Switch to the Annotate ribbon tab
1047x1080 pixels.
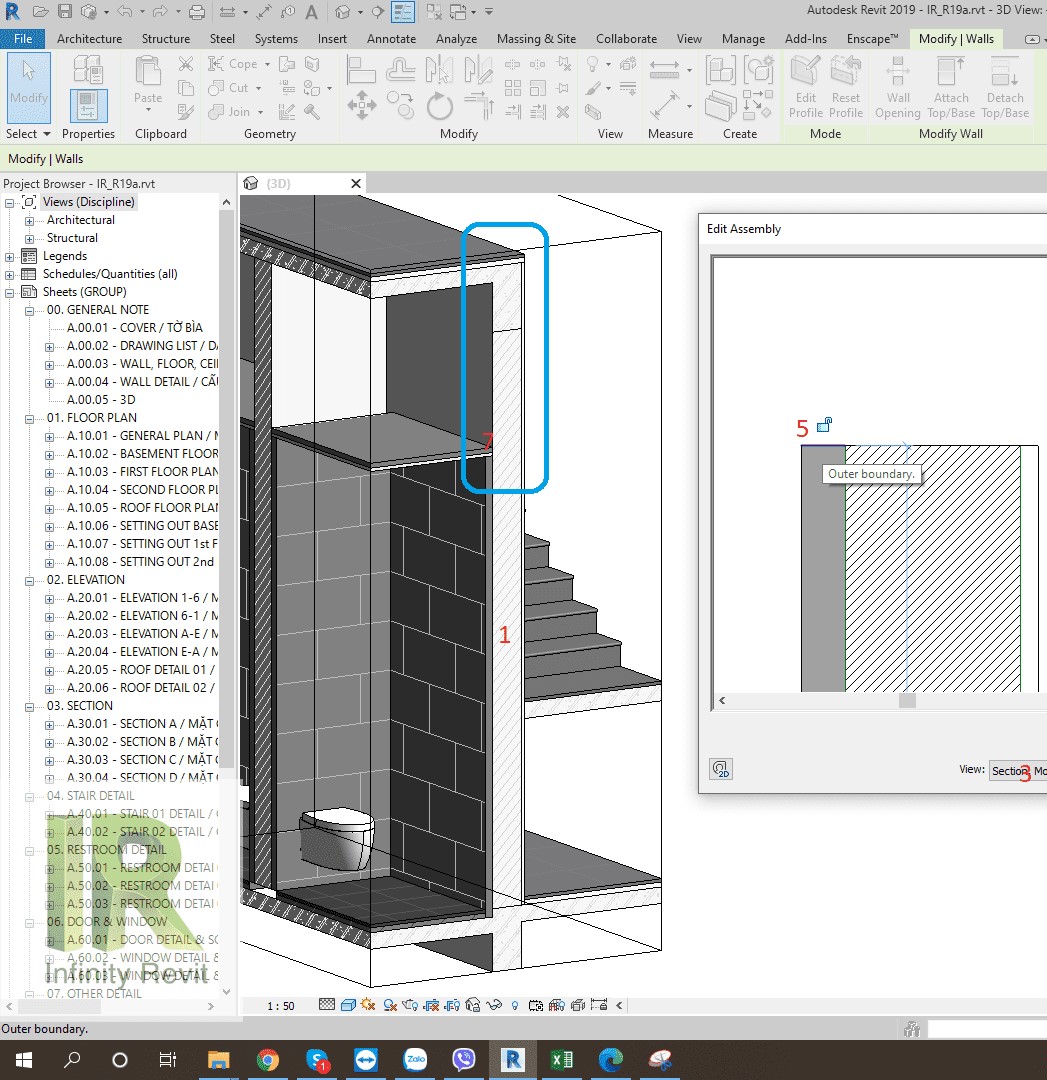[391, 39]
